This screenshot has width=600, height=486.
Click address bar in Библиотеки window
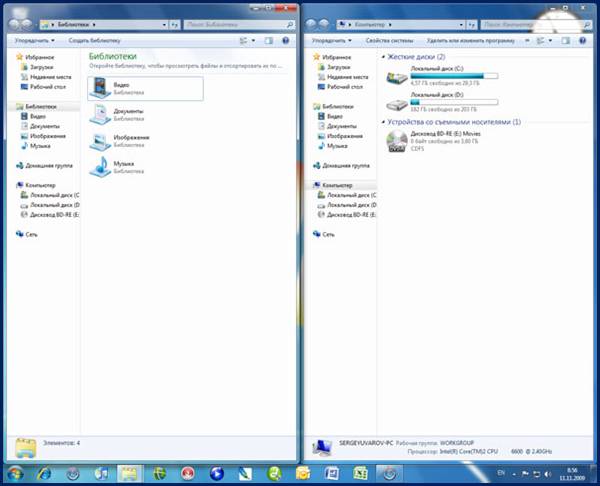[104, 24]
